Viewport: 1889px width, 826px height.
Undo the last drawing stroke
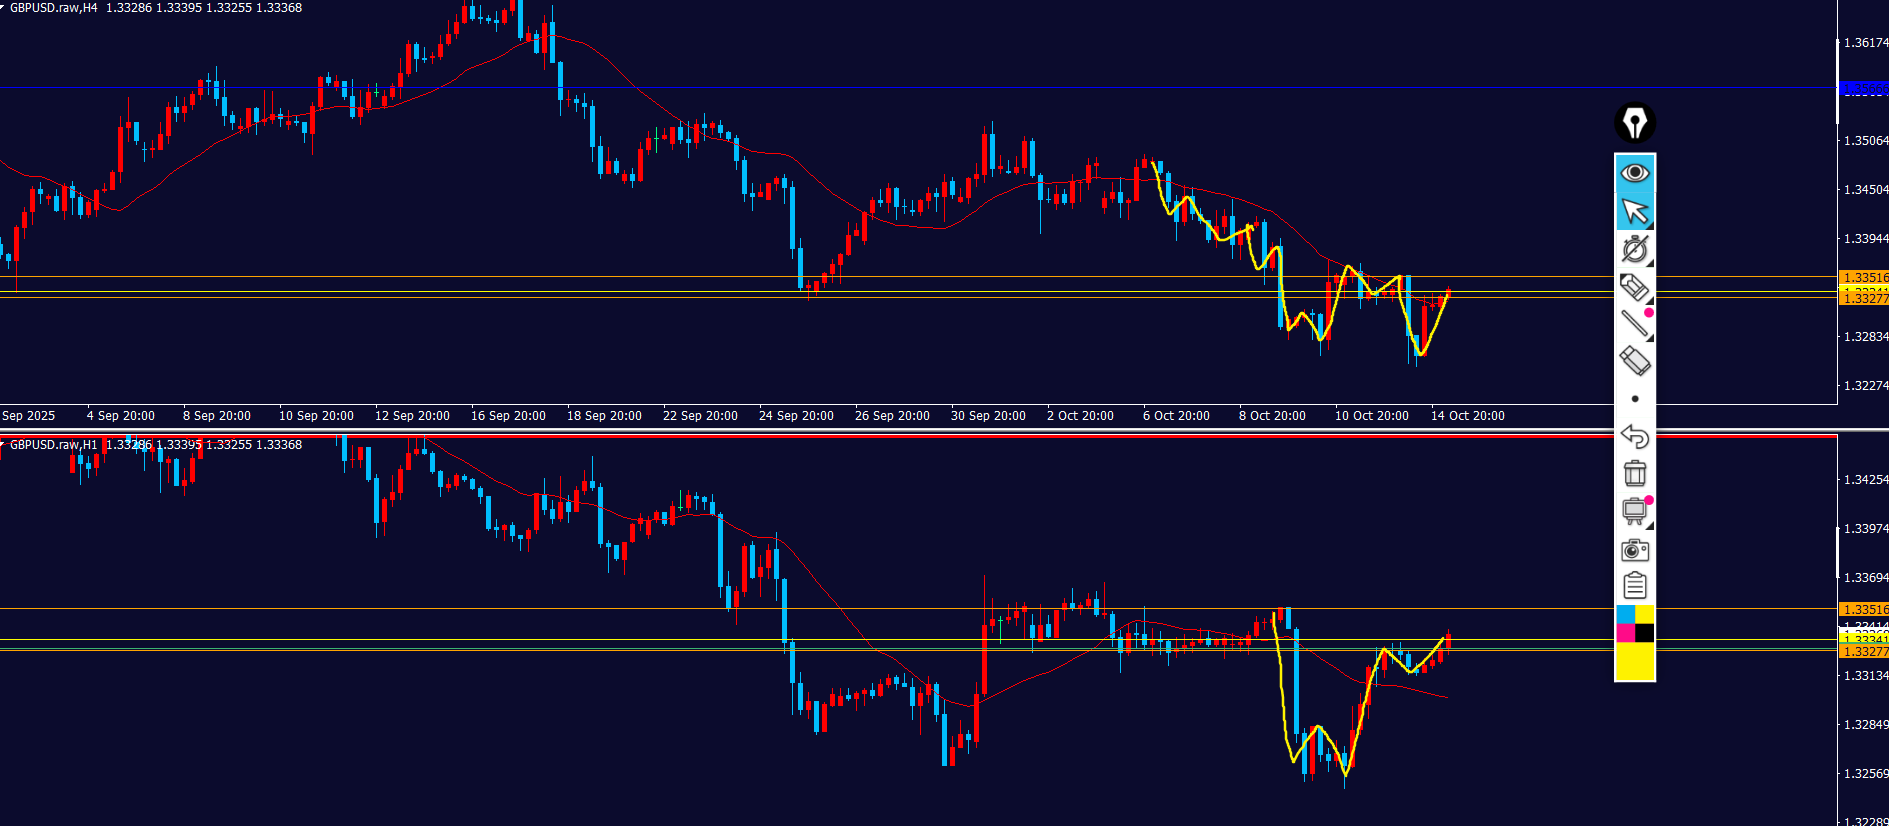tap(1635, 436)
